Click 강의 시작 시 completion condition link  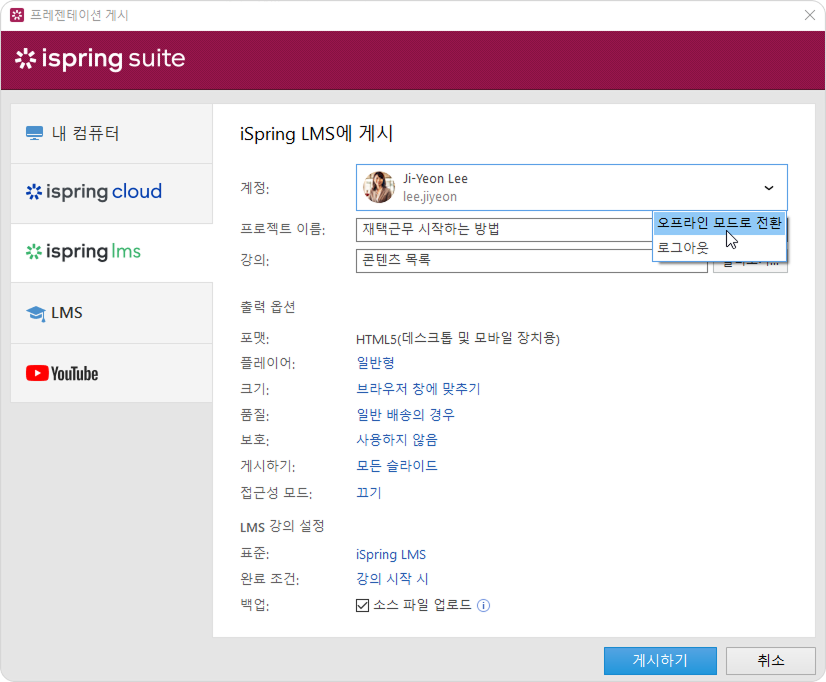tap(392, 580)
